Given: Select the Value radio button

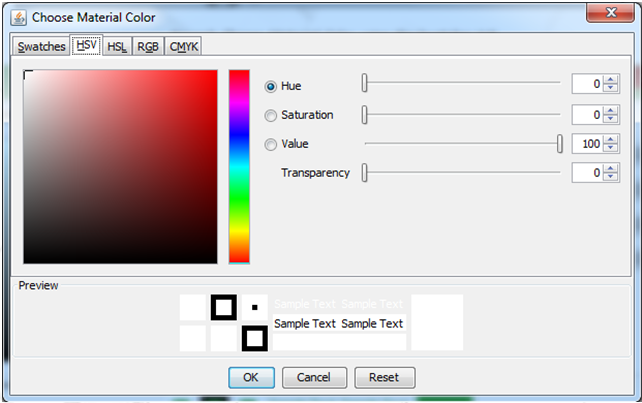Looking at the screenshot, I should pyautogui.click(x=271, y=145).
